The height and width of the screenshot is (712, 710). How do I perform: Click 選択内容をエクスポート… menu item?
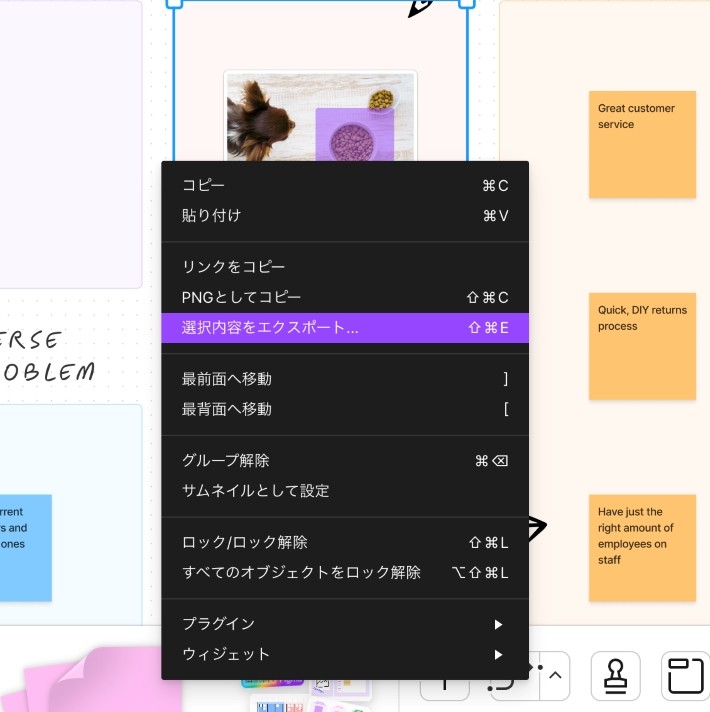pyautogui.click(x=345, y=327)
